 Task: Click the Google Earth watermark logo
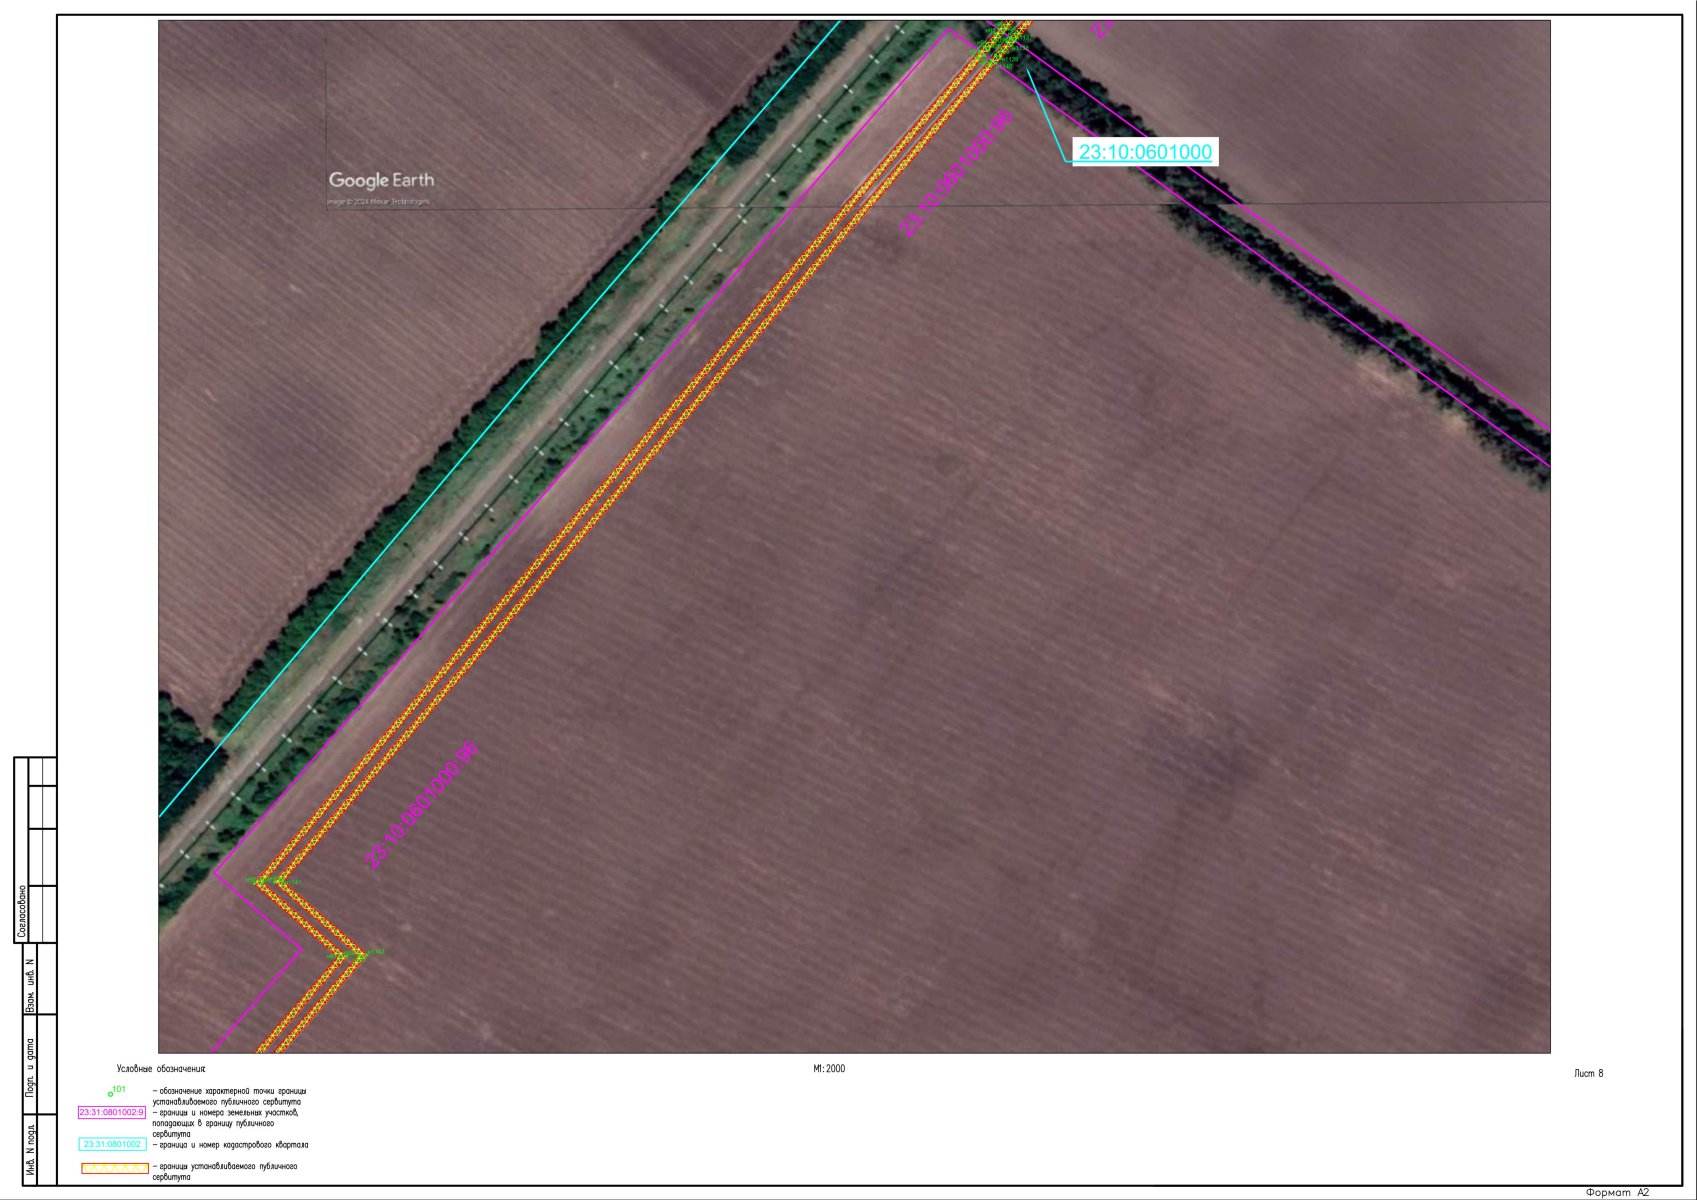(381, 181)
